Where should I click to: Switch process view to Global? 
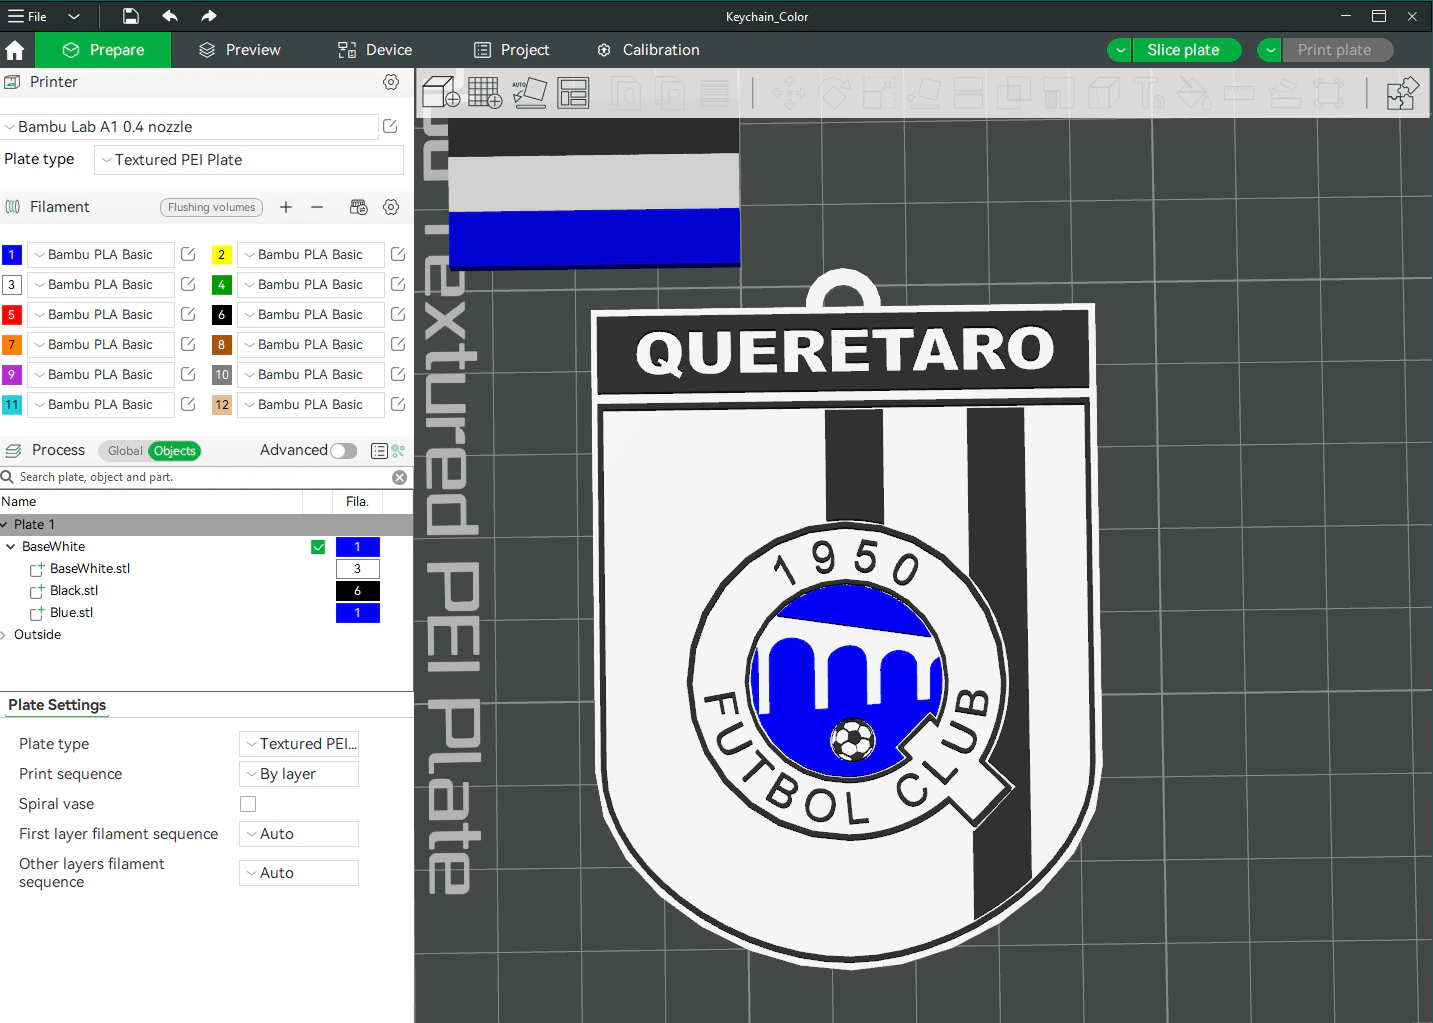[125, 451]
